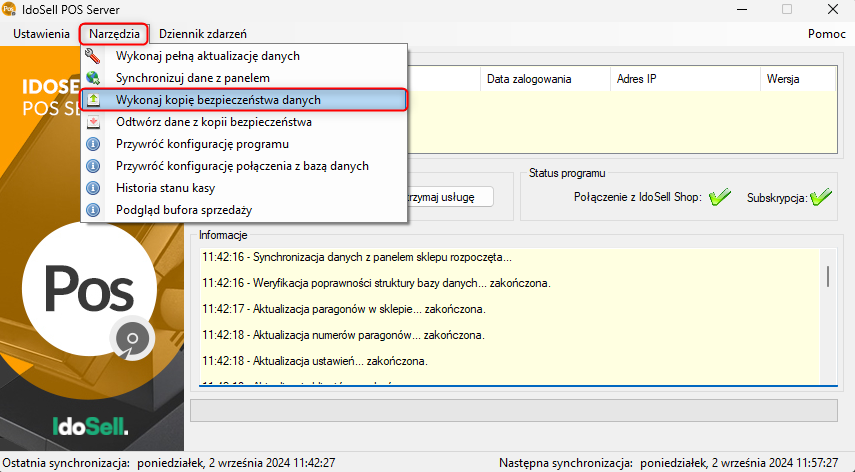
Task: Open Podgląd bufora sprzedaży
Action: [244, 210]
